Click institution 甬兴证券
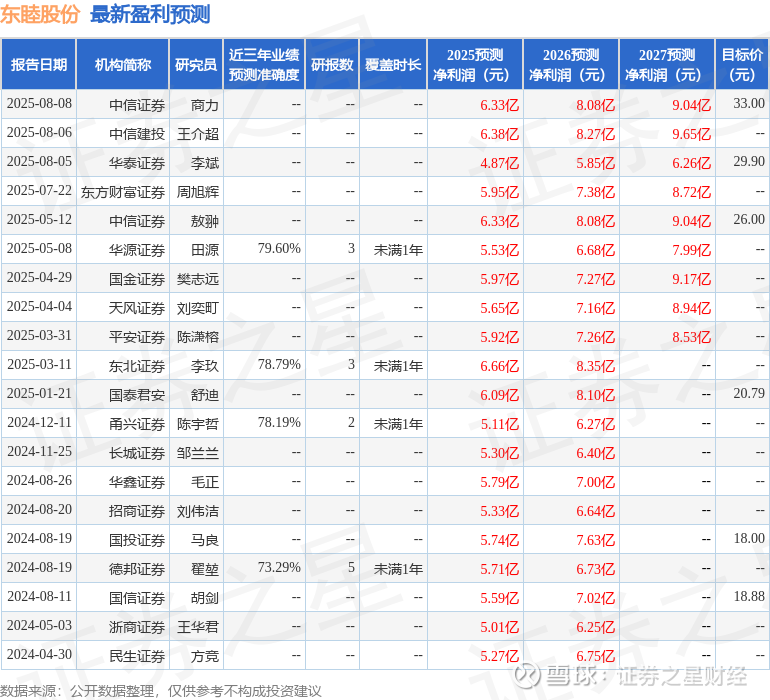770x700 pixels. tap(137, 424)
